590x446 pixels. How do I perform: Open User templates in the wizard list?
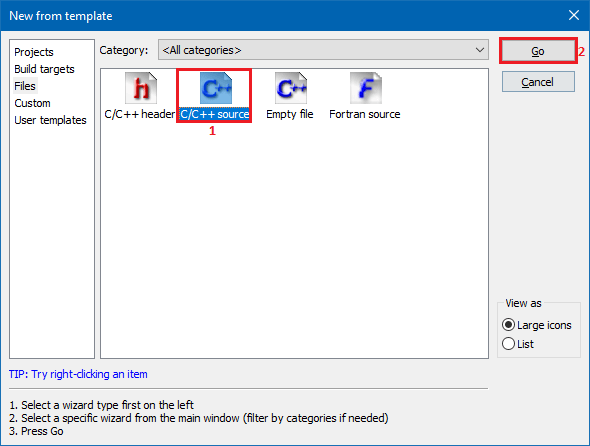(50, 120)
